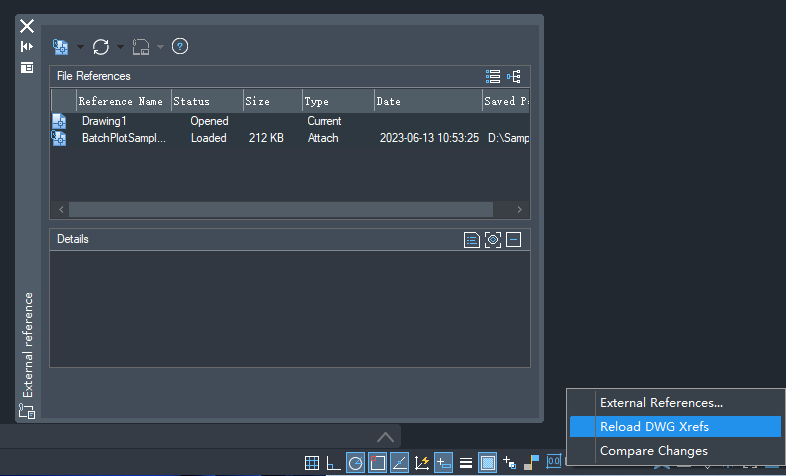Select Reload DWG Xrefs menu item
The image size is (786, 476).
[x=654, y=426]
